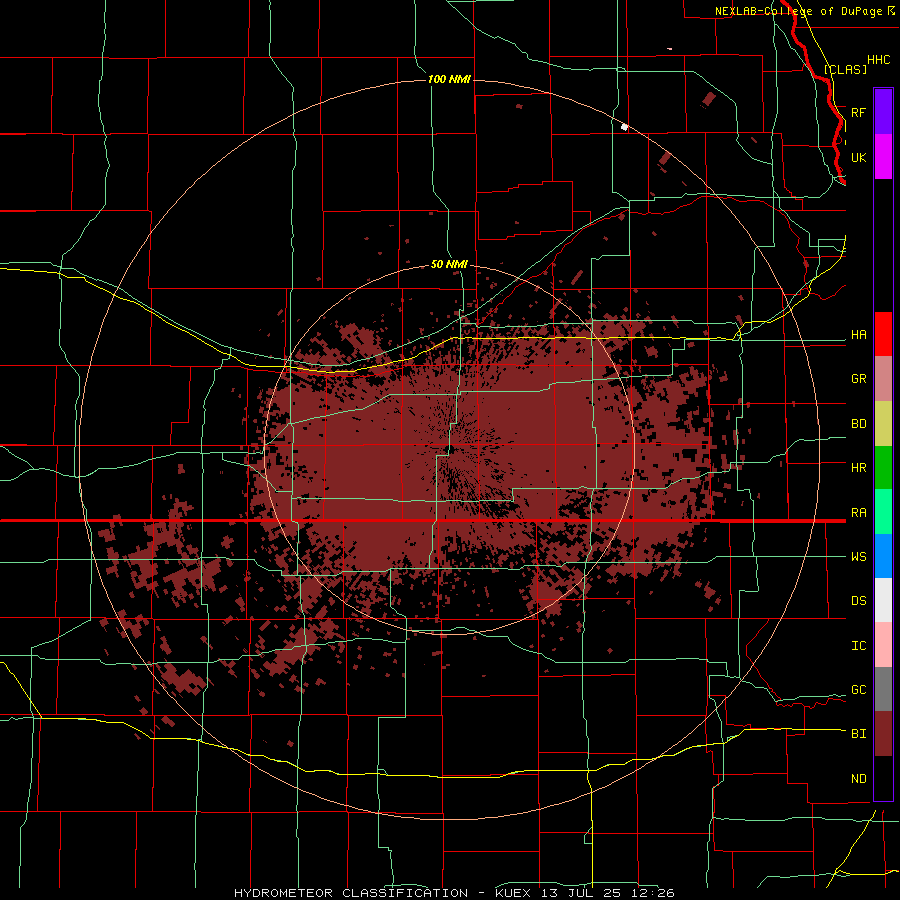Click the BD legend label

pyautogui.click(x=858, y=424)
